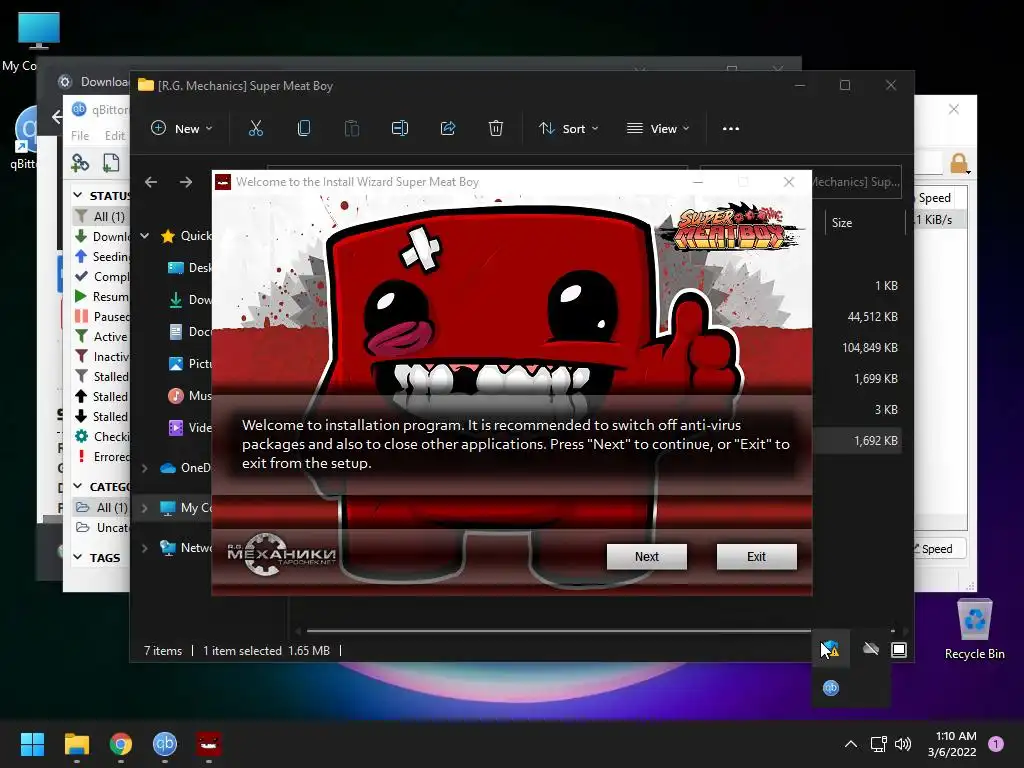Image resolution: width=1024 pixels, height=768 pixels.
Task: Select Checking filter in qBittorrent
Action: tap(102, 436)
